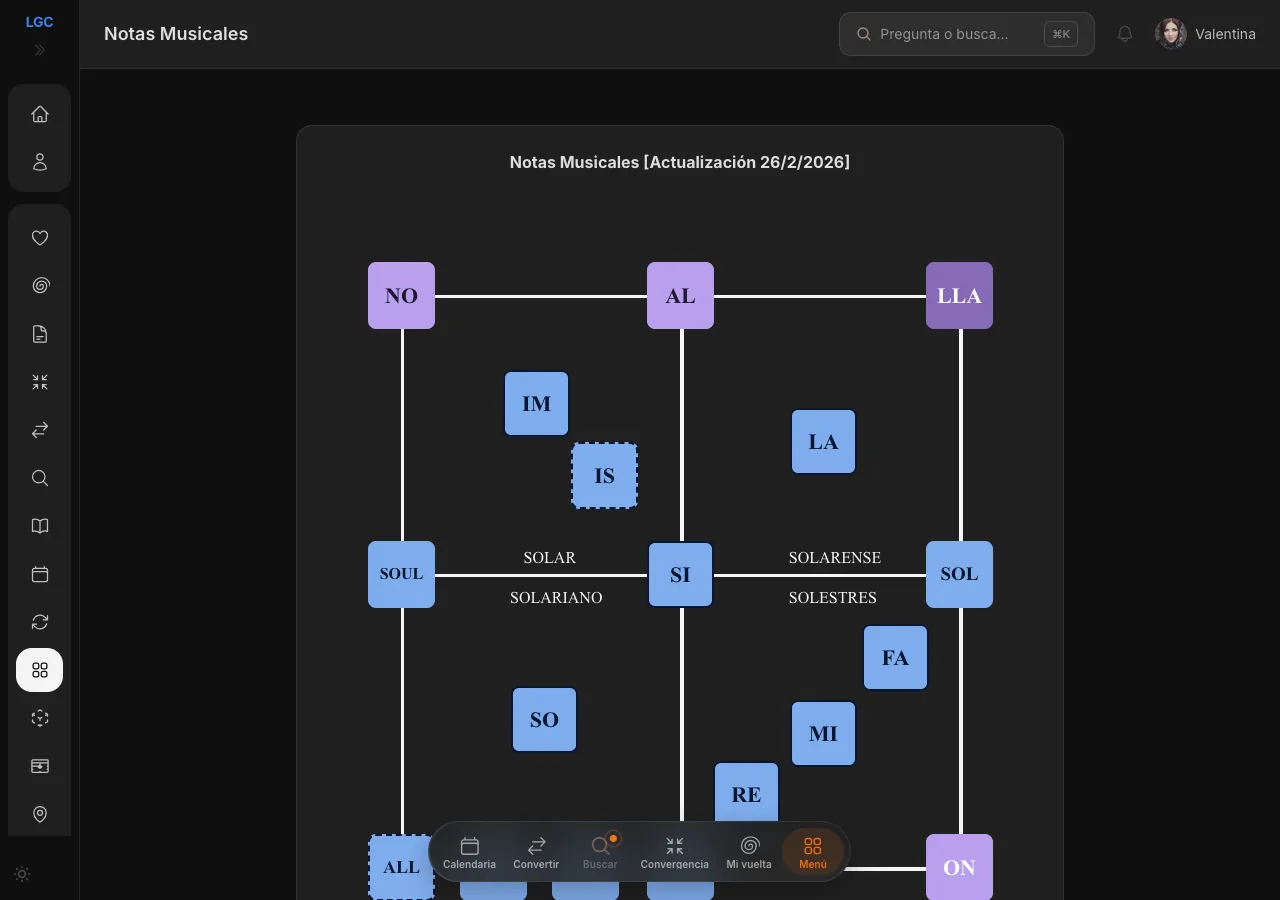Open the calendar icon in sidebar

click(x=40, y=574)
